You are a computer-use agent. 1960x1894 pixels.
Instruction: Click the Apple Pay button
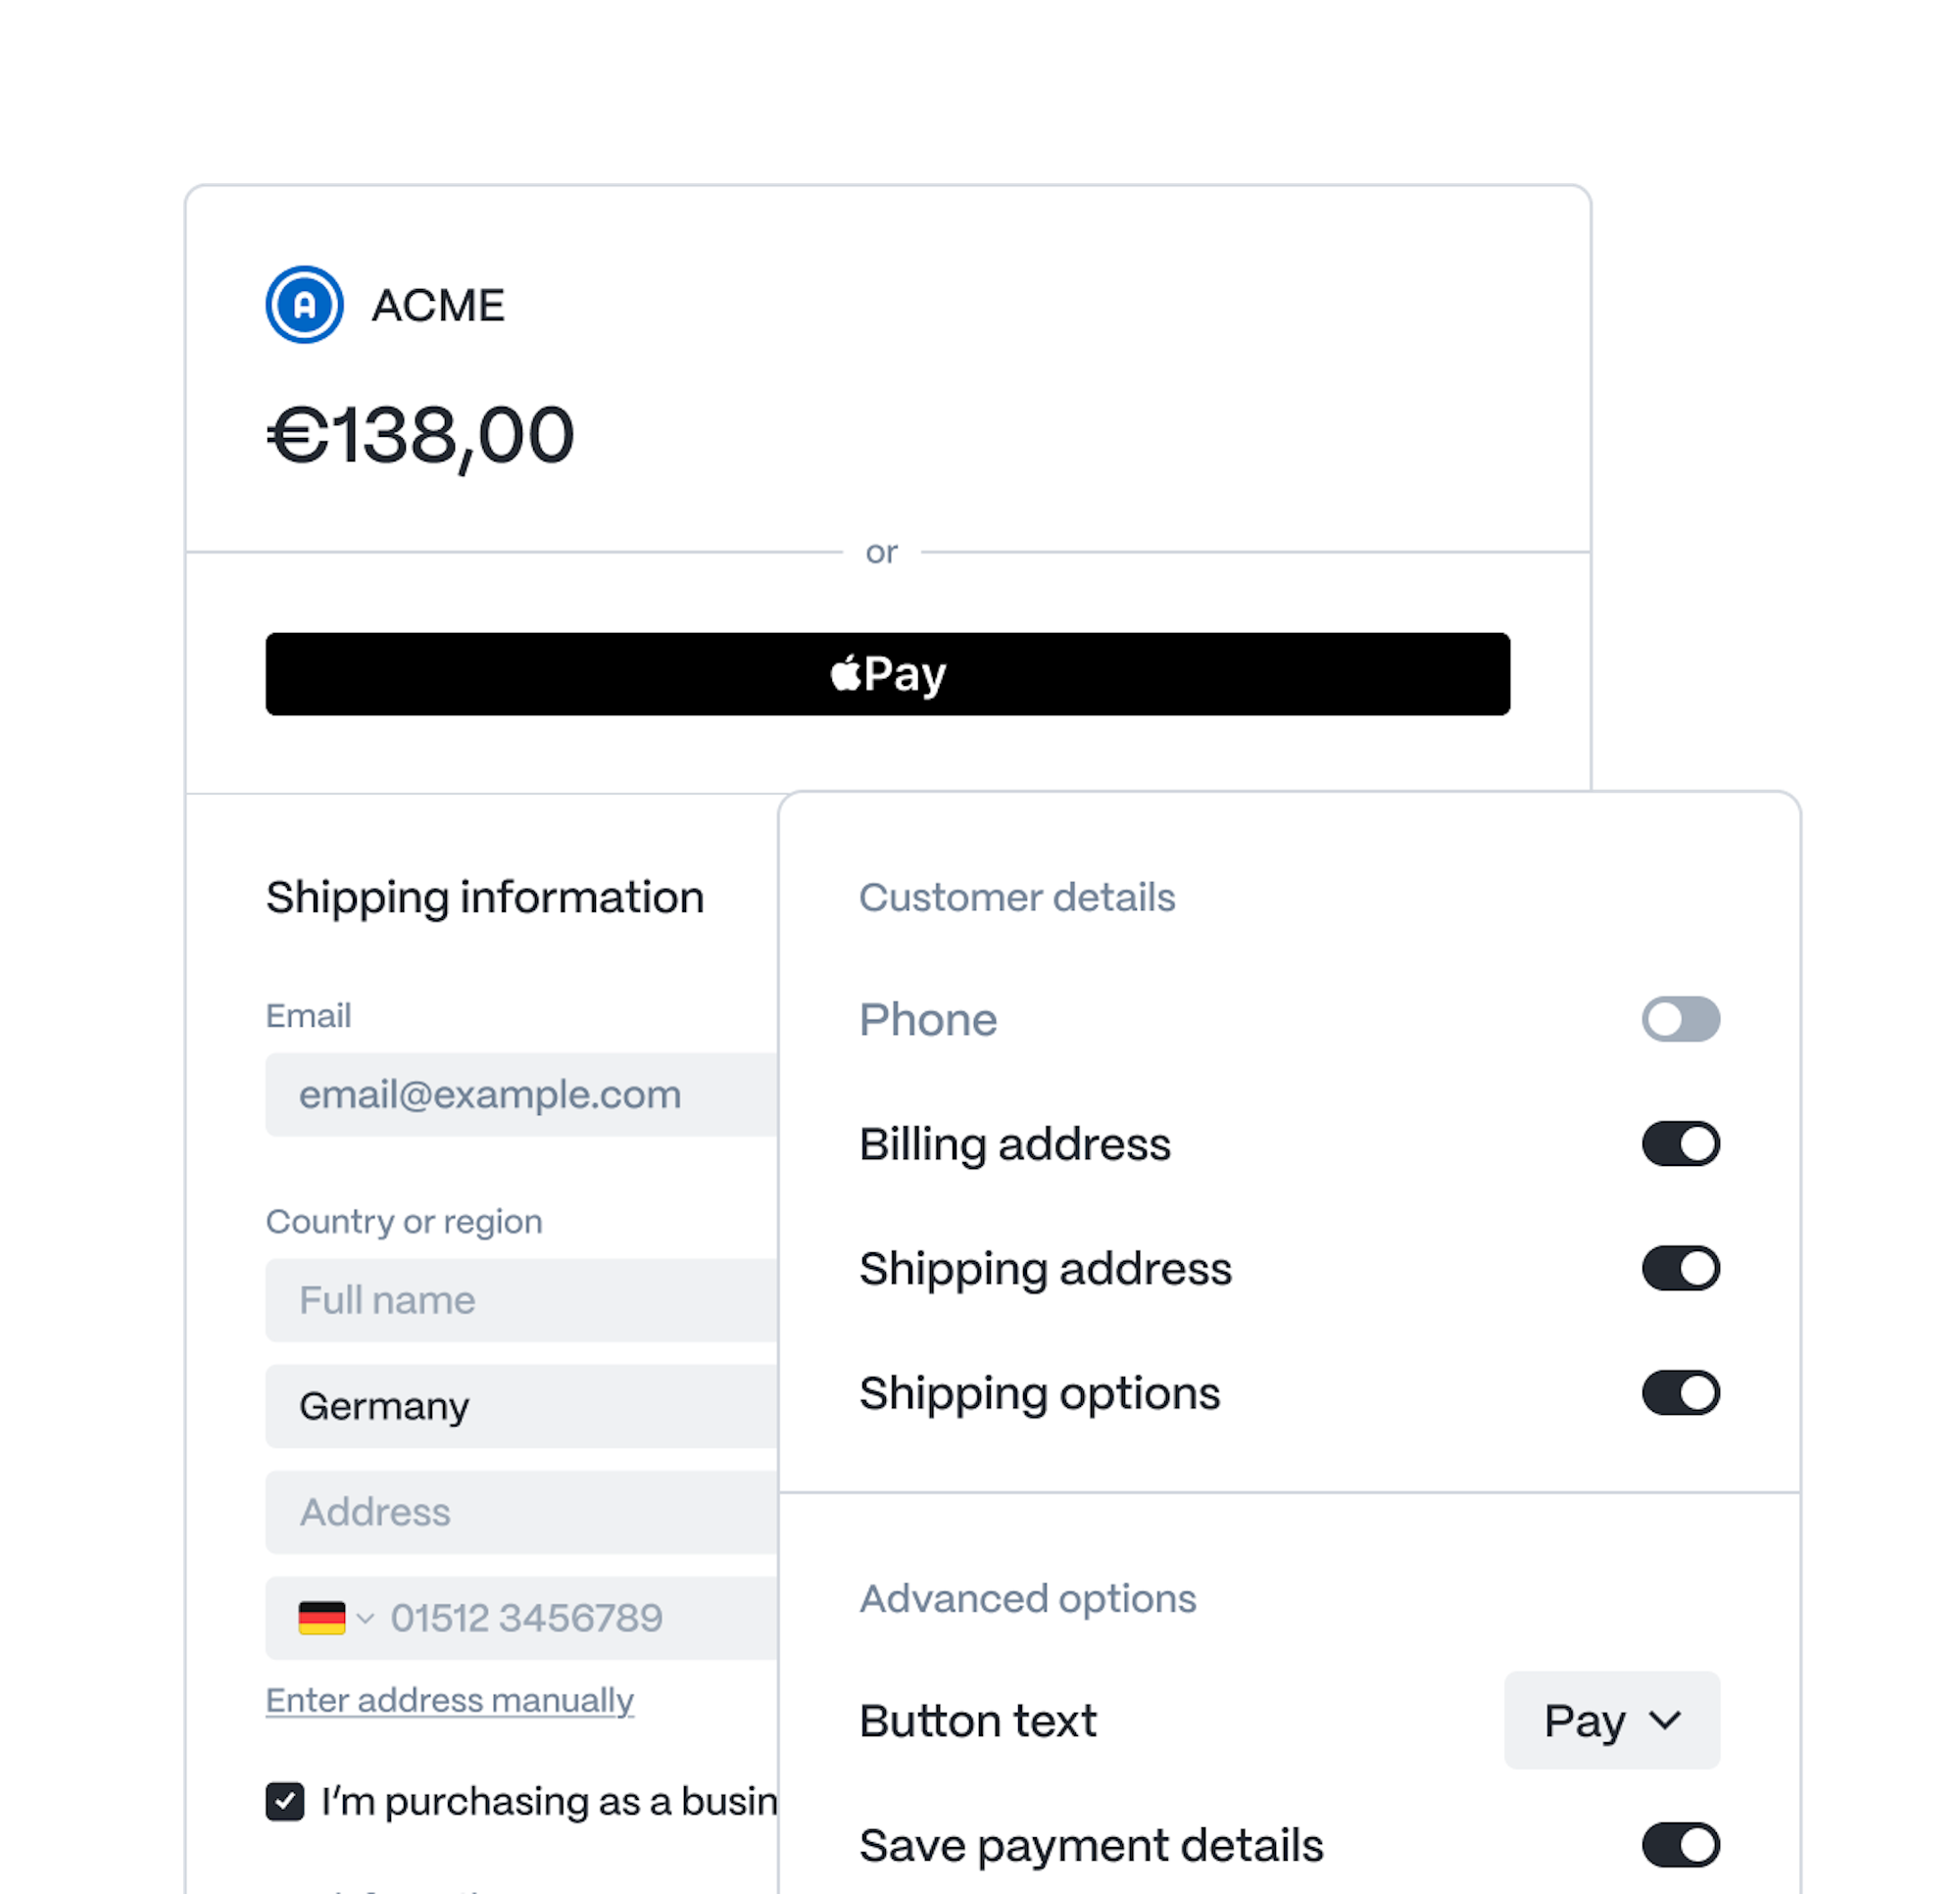pos(887,673)
